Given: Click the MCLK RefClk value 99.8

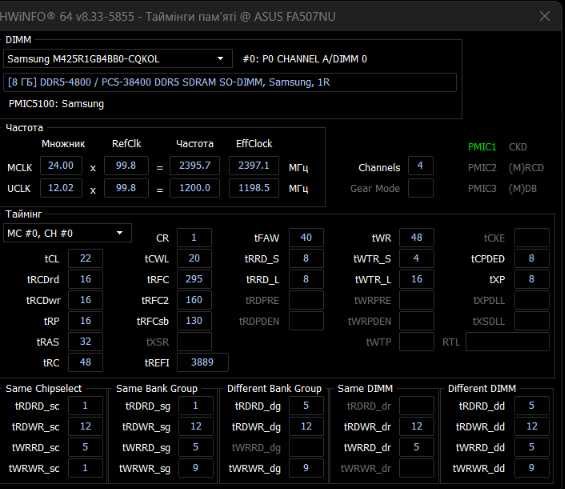Looking at the screenshot, I should coord(126,166).
